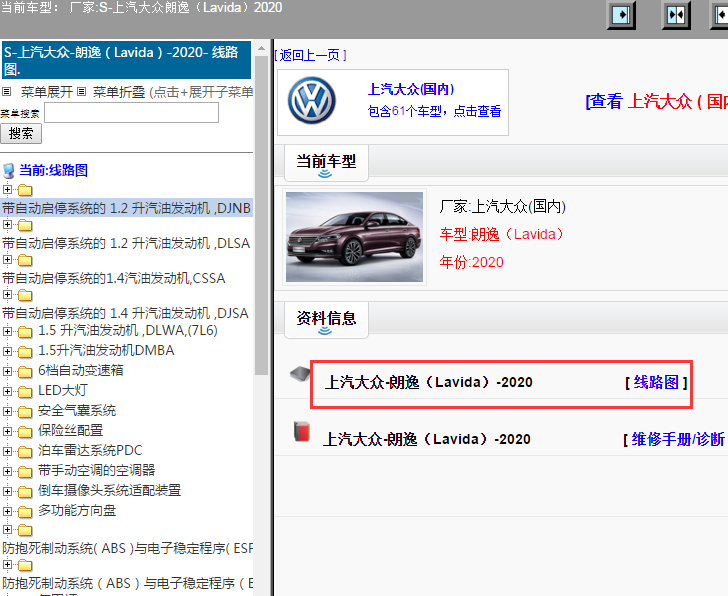
Task: Click the 查看 上汽大众 link at right
Action: (x=656, y=101)
